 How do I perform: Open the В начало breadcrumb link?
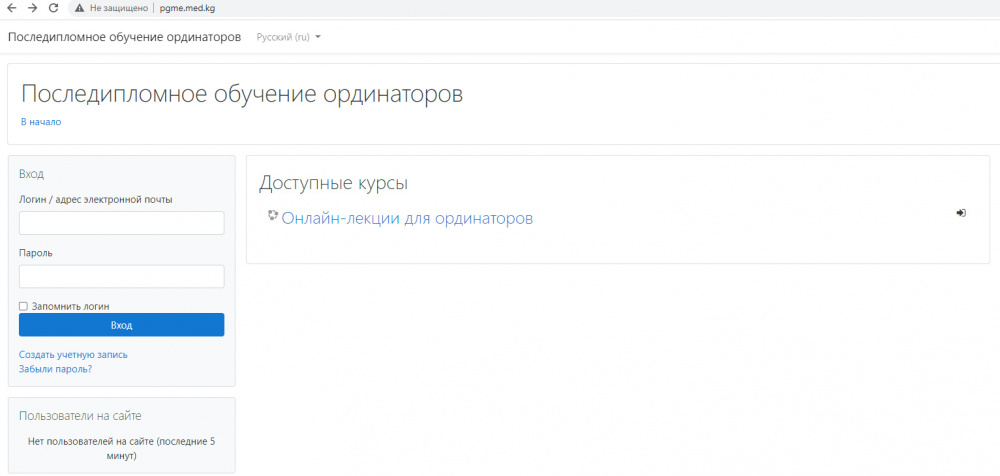[41, 122]
